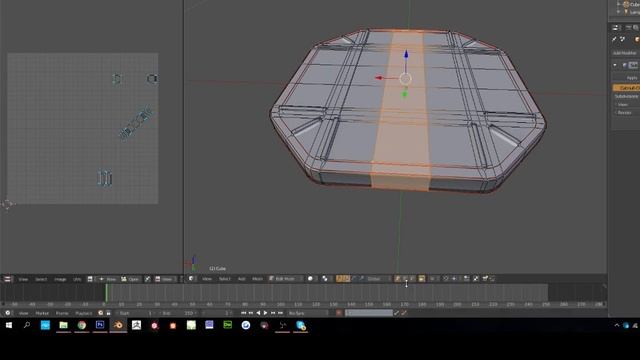Image resolution: width=640 pixels, height=360 pixels.
Task: Open the 3D viewport View menu
Action: click(207, 279)
